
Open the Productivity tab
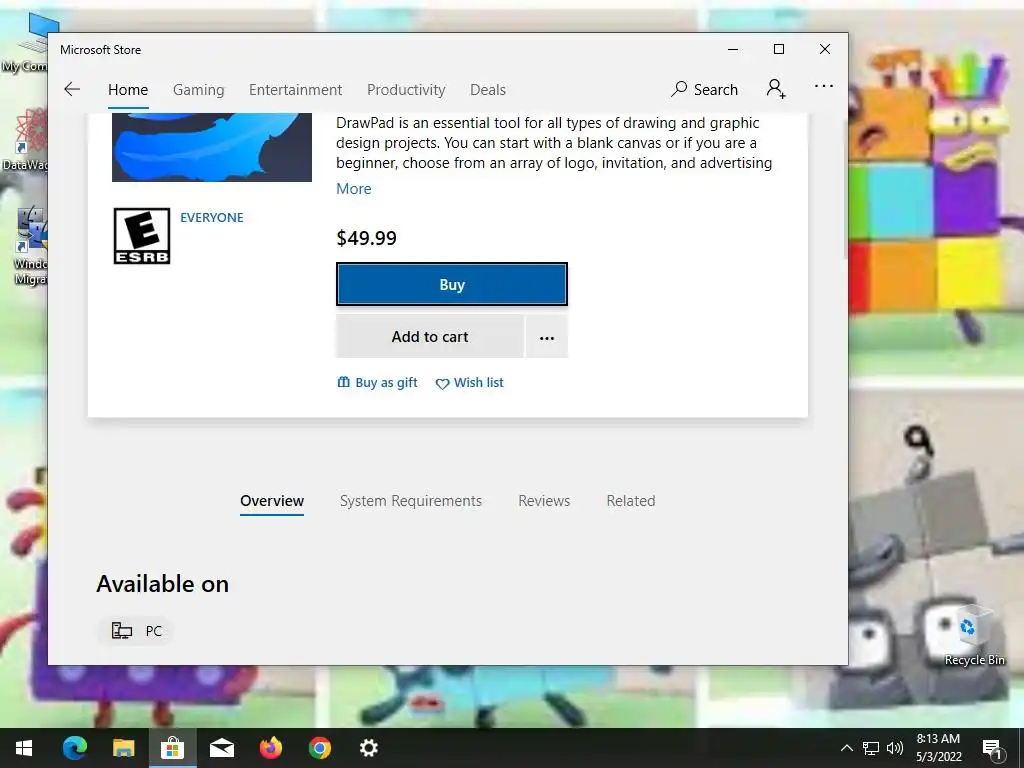pyautogui.click(x=406, y=89)
